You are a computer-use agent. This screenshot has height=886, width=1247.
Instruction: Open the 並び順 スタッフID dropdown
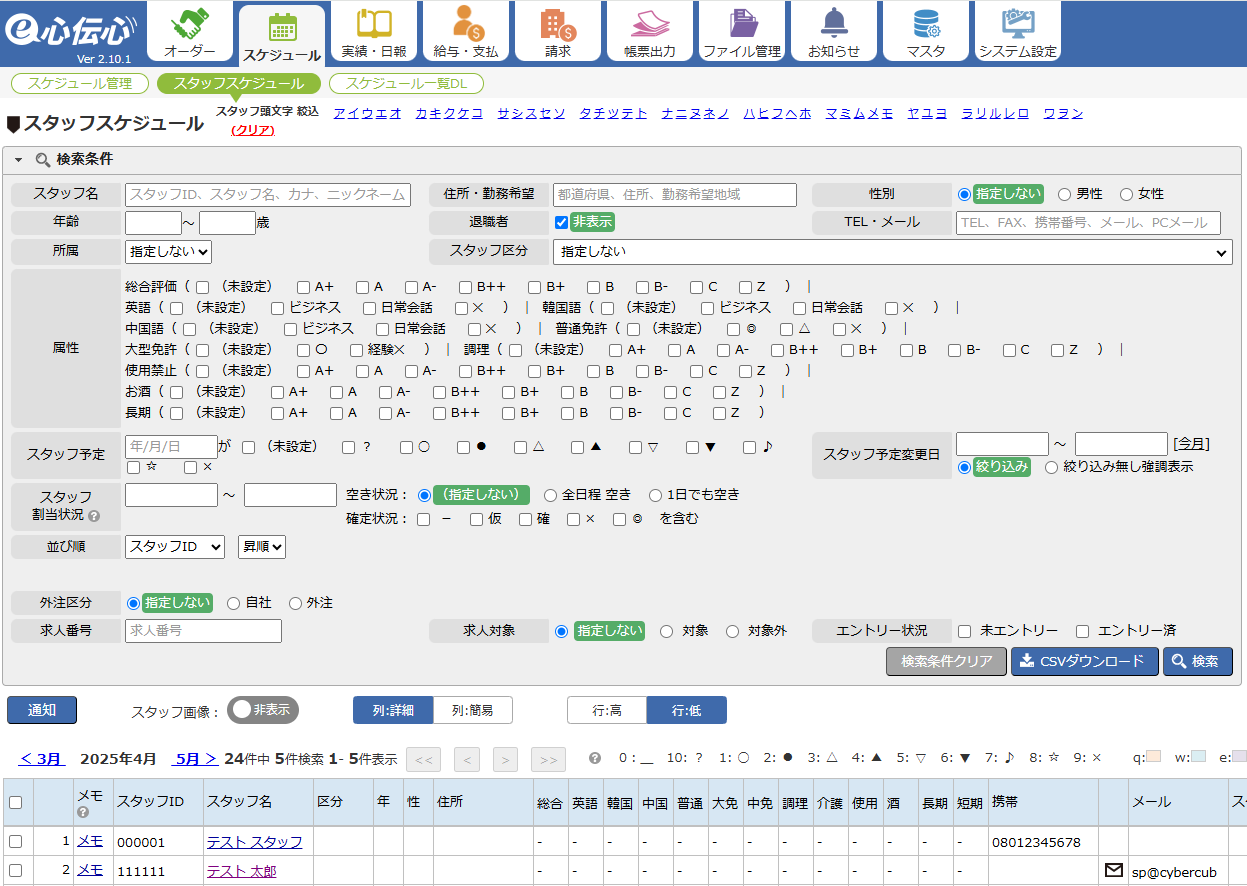(x=175, y=547)
